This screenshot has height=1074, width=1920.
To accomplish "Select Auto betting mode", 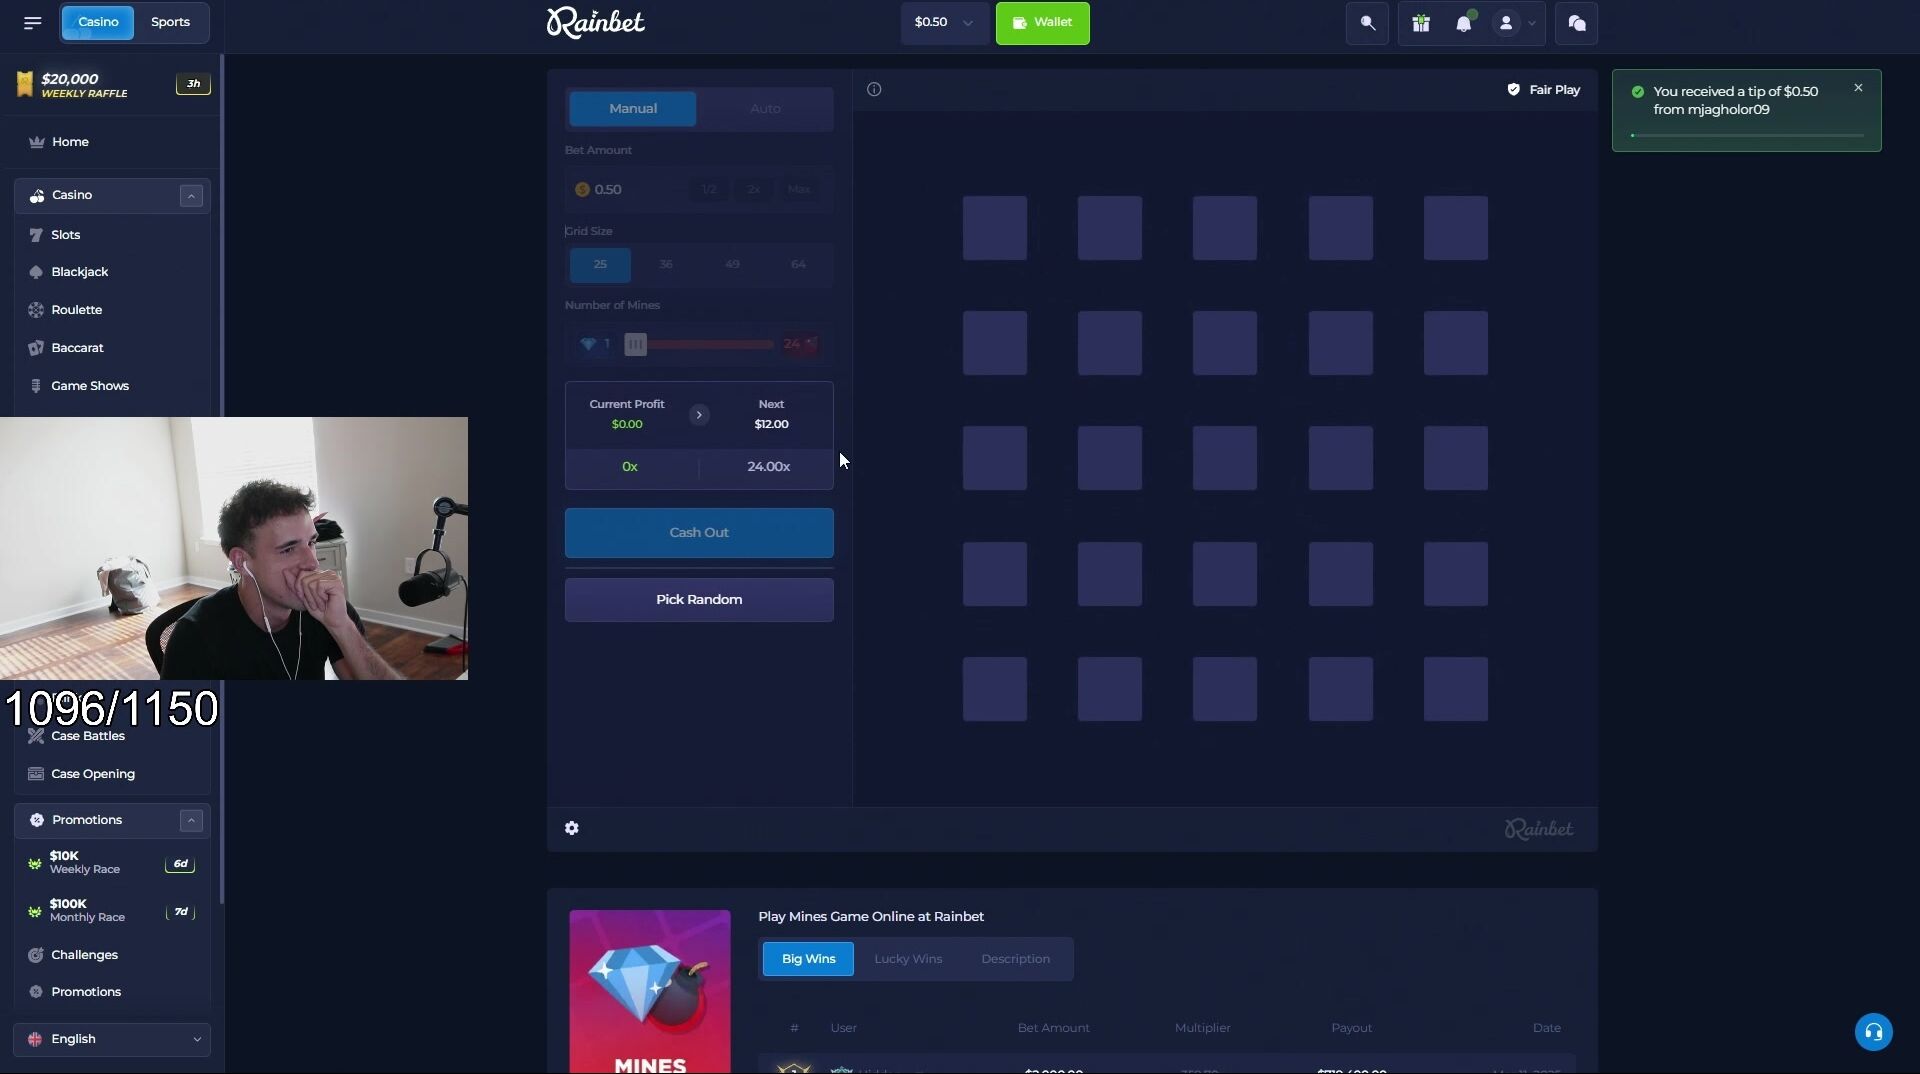I will pos(765,109).
